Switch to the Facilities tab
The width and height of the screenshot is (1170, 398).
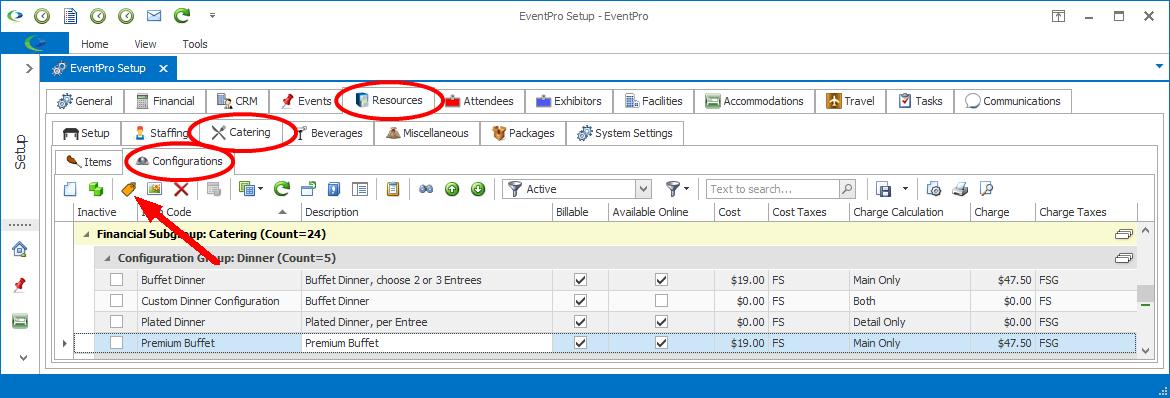[x=653, y=101]
